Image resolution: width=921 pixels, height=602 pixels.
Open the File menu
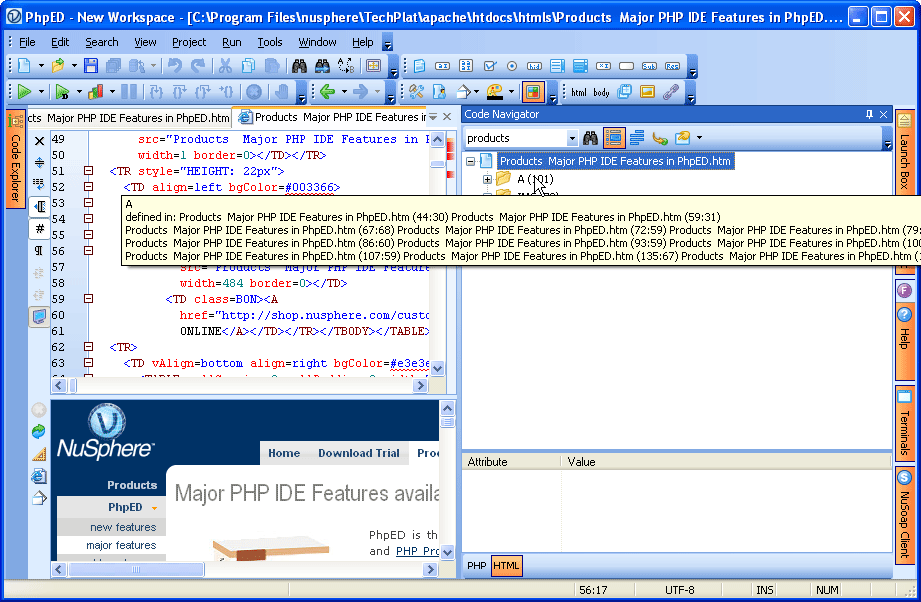click(x=27, y=42)
